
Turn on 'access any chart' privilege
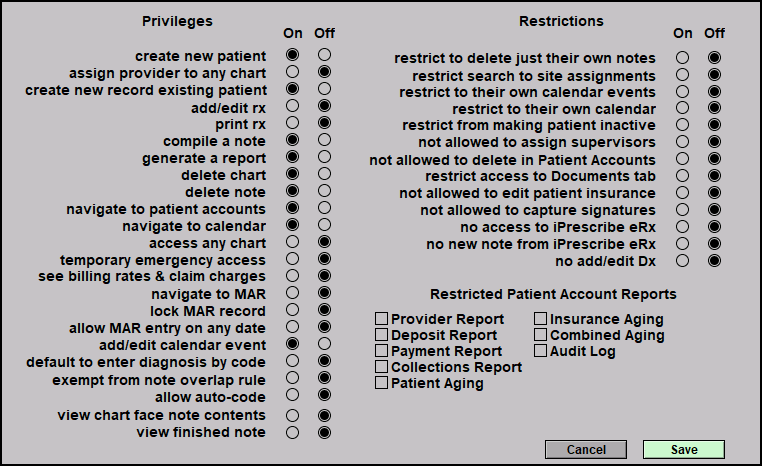pos(293,242)
